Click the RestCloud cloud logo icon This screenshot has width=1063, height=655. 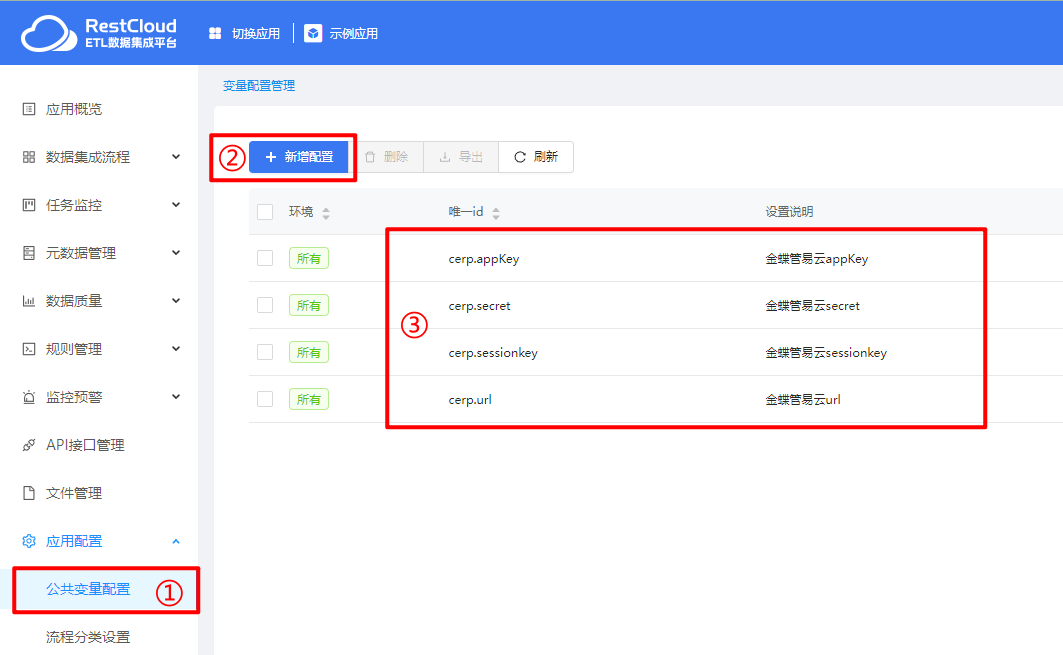pos(48,33)
